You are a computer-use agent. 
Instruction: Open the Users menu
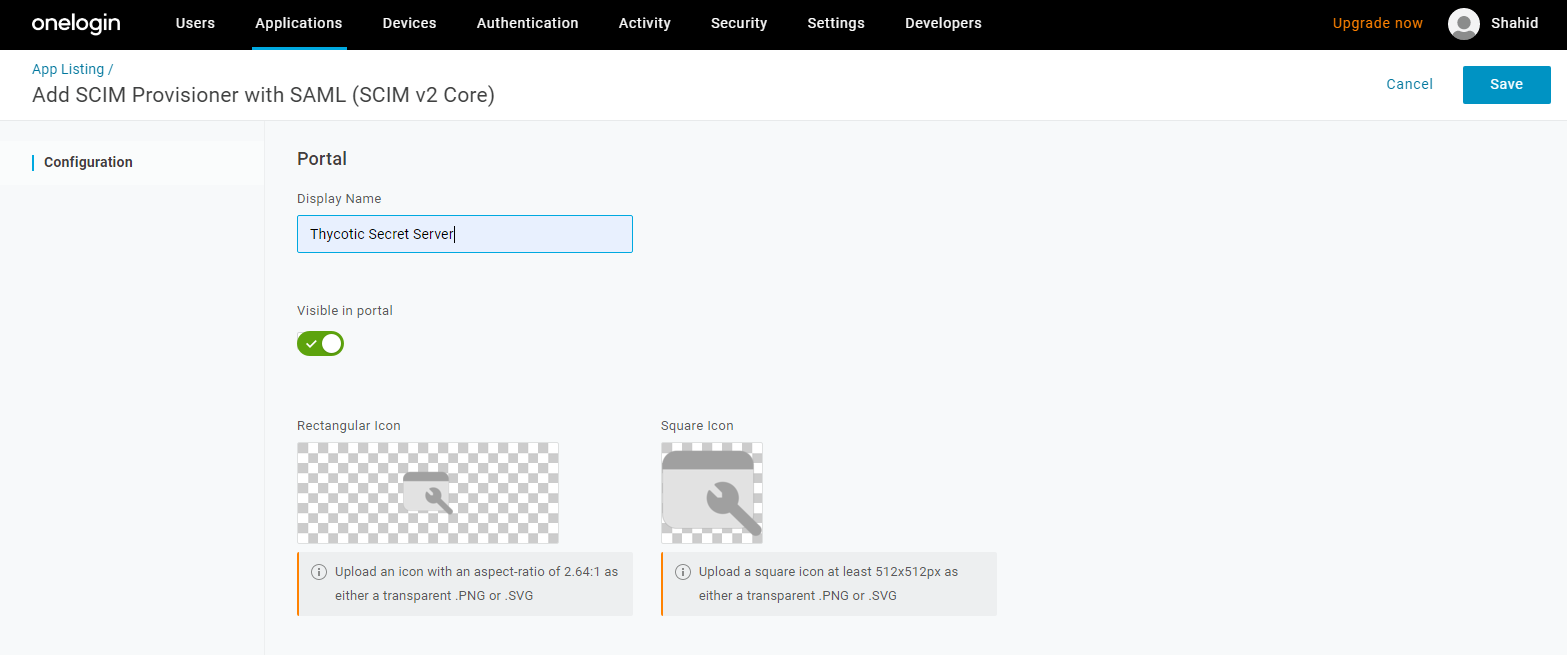[x=195, y=24]
